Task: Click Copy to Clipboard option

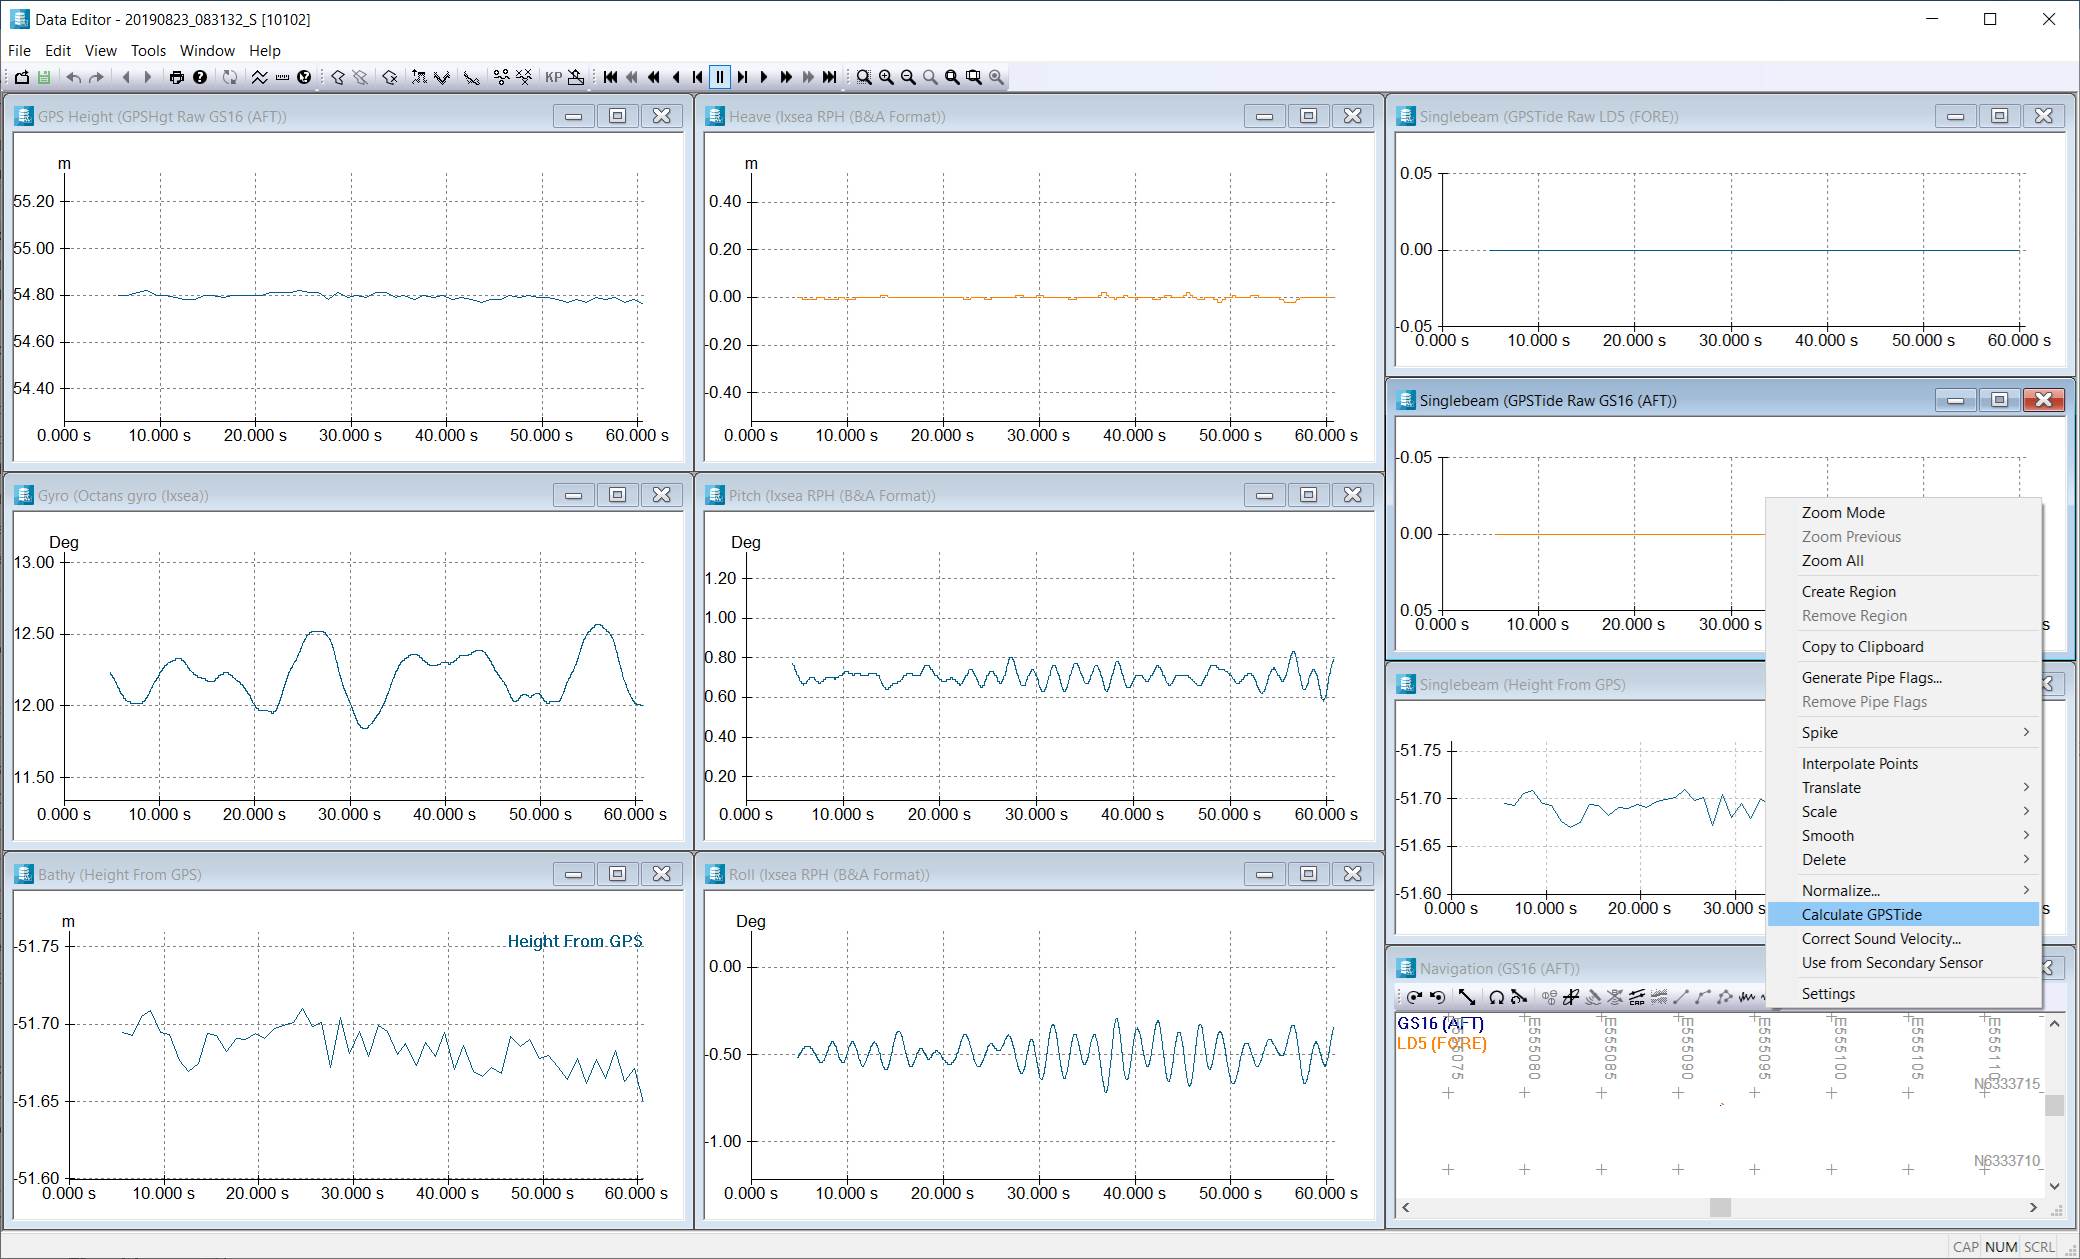Action: (x=1862, y=646)
